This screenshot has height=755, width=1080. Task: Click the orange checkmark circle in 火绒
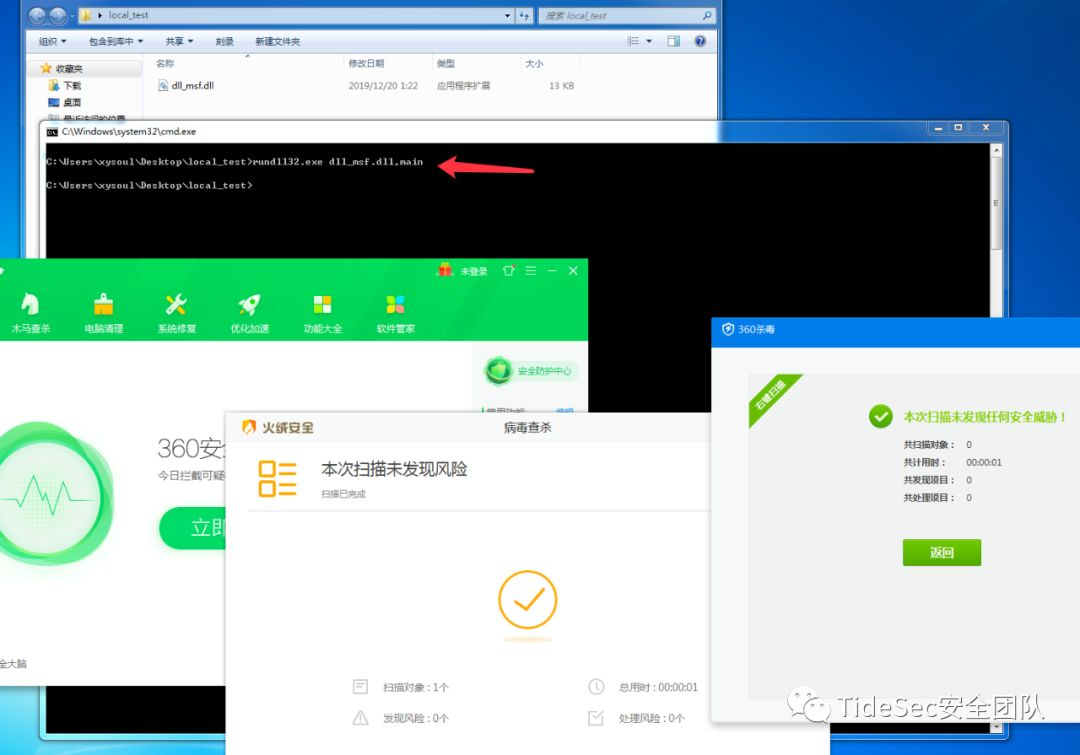point(528,599)
